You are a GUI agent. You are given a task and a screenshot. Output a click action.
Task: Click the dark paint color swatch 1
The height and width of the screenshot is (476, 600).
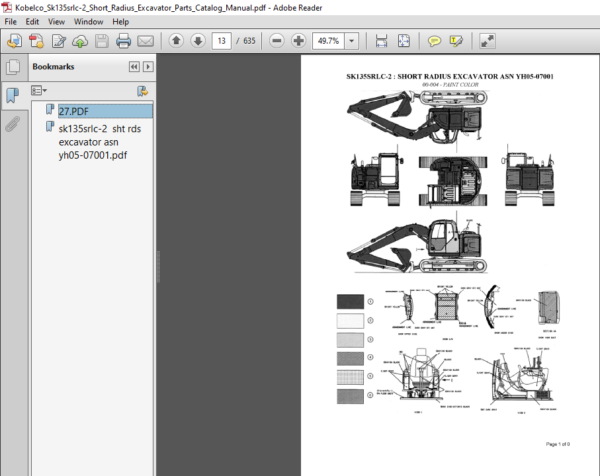coord(350,302)
